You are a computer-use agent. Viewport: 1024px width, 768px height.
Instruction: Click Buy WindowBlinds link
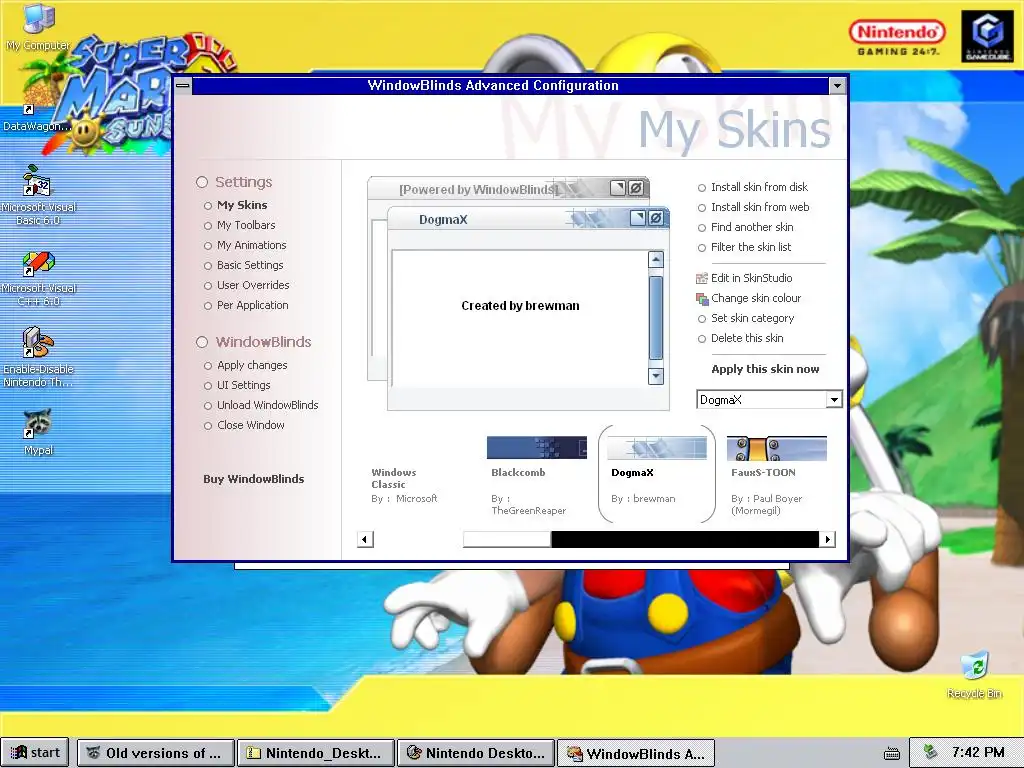pyautogui.click(x=253, y=479)
